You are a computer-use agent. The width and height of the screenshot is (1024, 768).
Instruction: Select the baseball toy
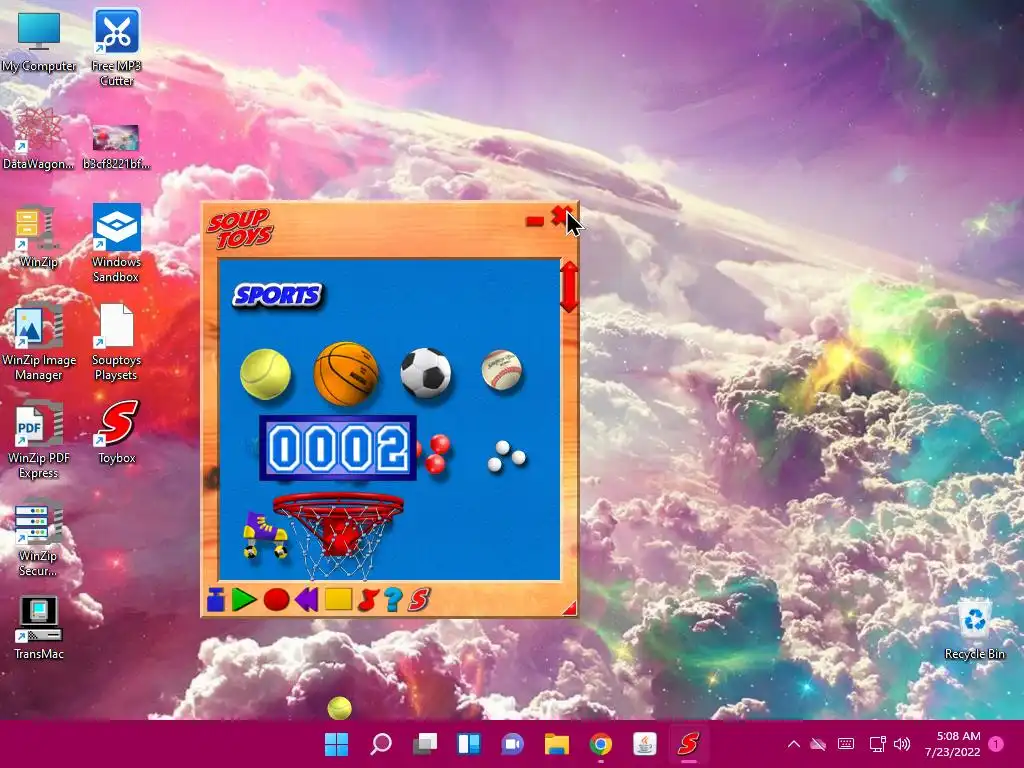(502, 370)
